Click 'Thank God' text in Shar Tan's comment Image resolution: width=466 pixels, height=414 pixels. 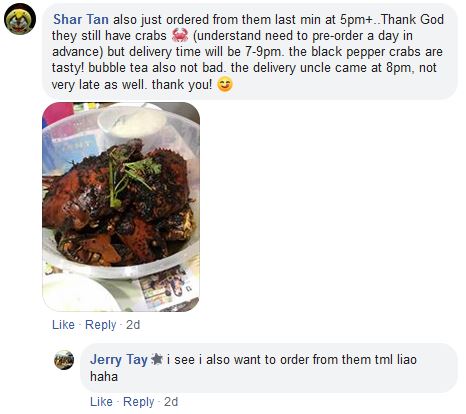[x=412, y=19]
